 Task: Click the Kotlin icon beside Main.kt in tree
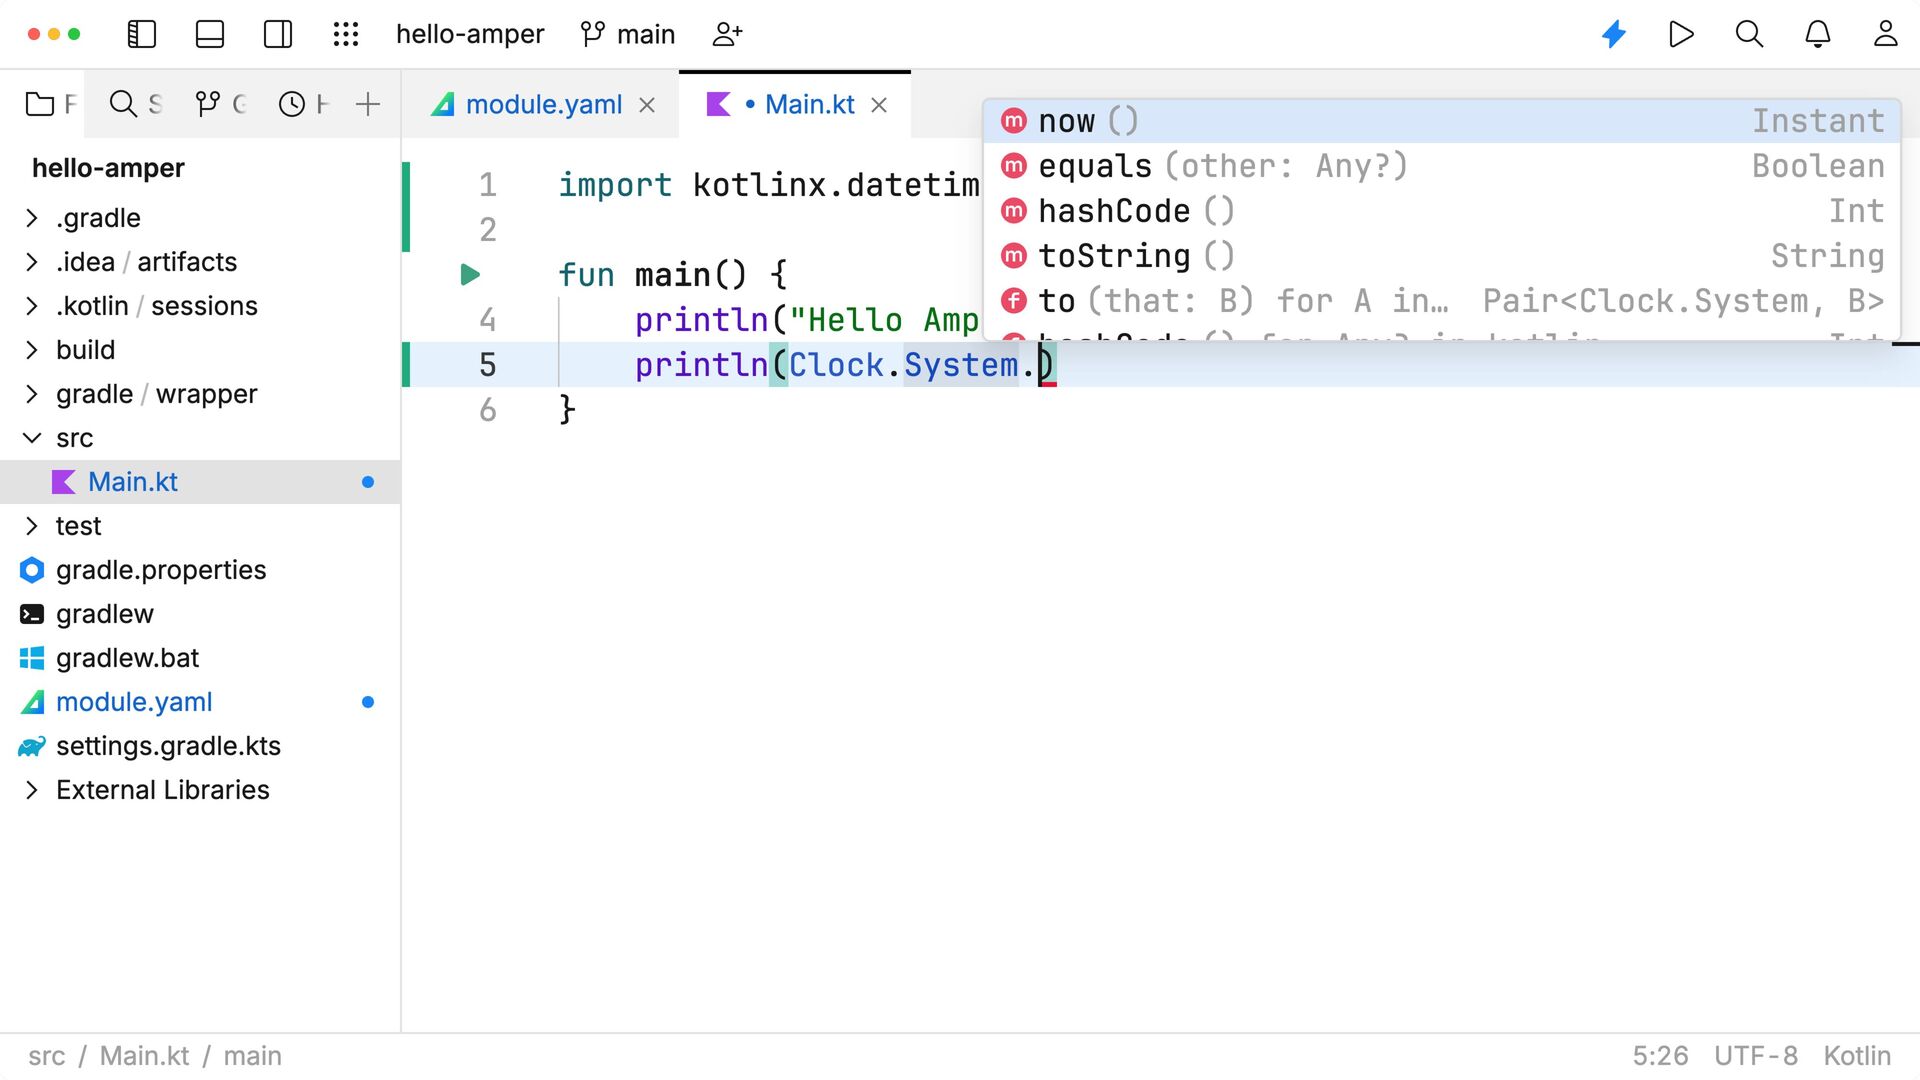pyautogui.click(x=64, y=482)
